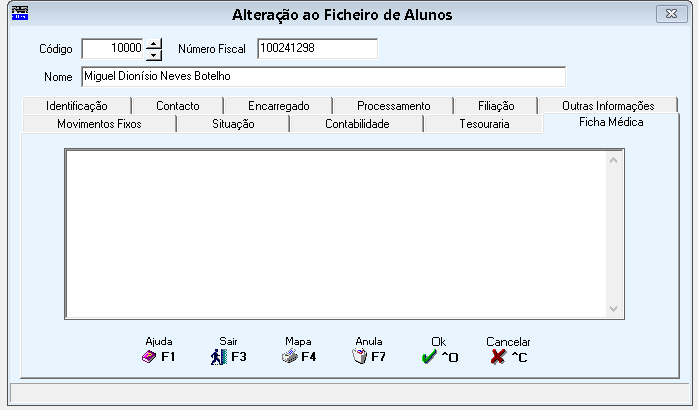The height and width of the screenshot is (410, 698).
Task: Click the Nome text field
Action: pyautogui.click(x=324, y=77)
